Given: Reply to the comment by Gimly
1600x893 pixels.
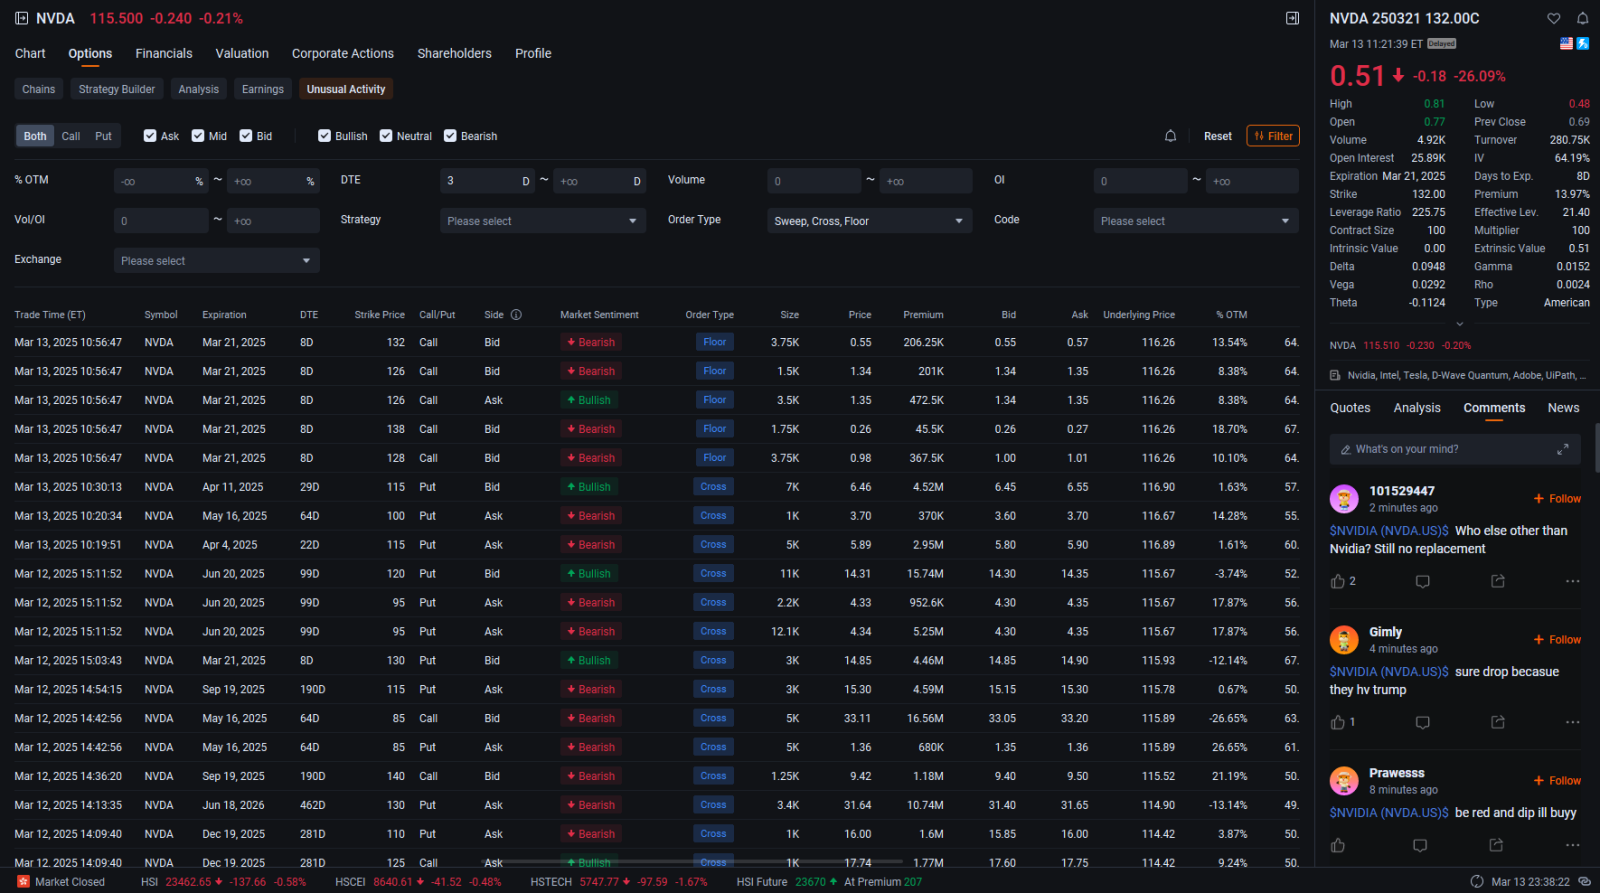Looking at the screenshot, I should coord(1422,722).
